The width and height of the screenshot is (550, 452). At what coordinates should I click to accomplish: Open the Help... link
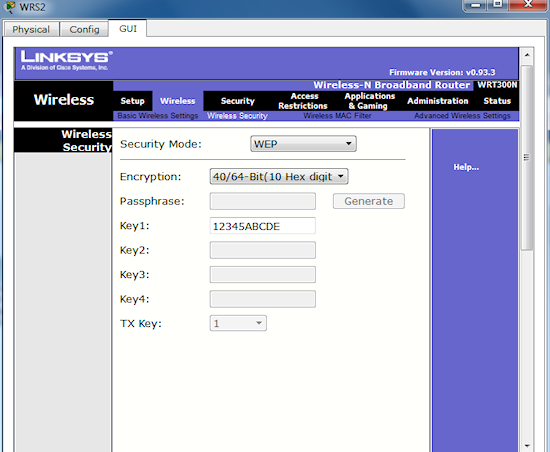pyautogui.click(x=466, y=167)
